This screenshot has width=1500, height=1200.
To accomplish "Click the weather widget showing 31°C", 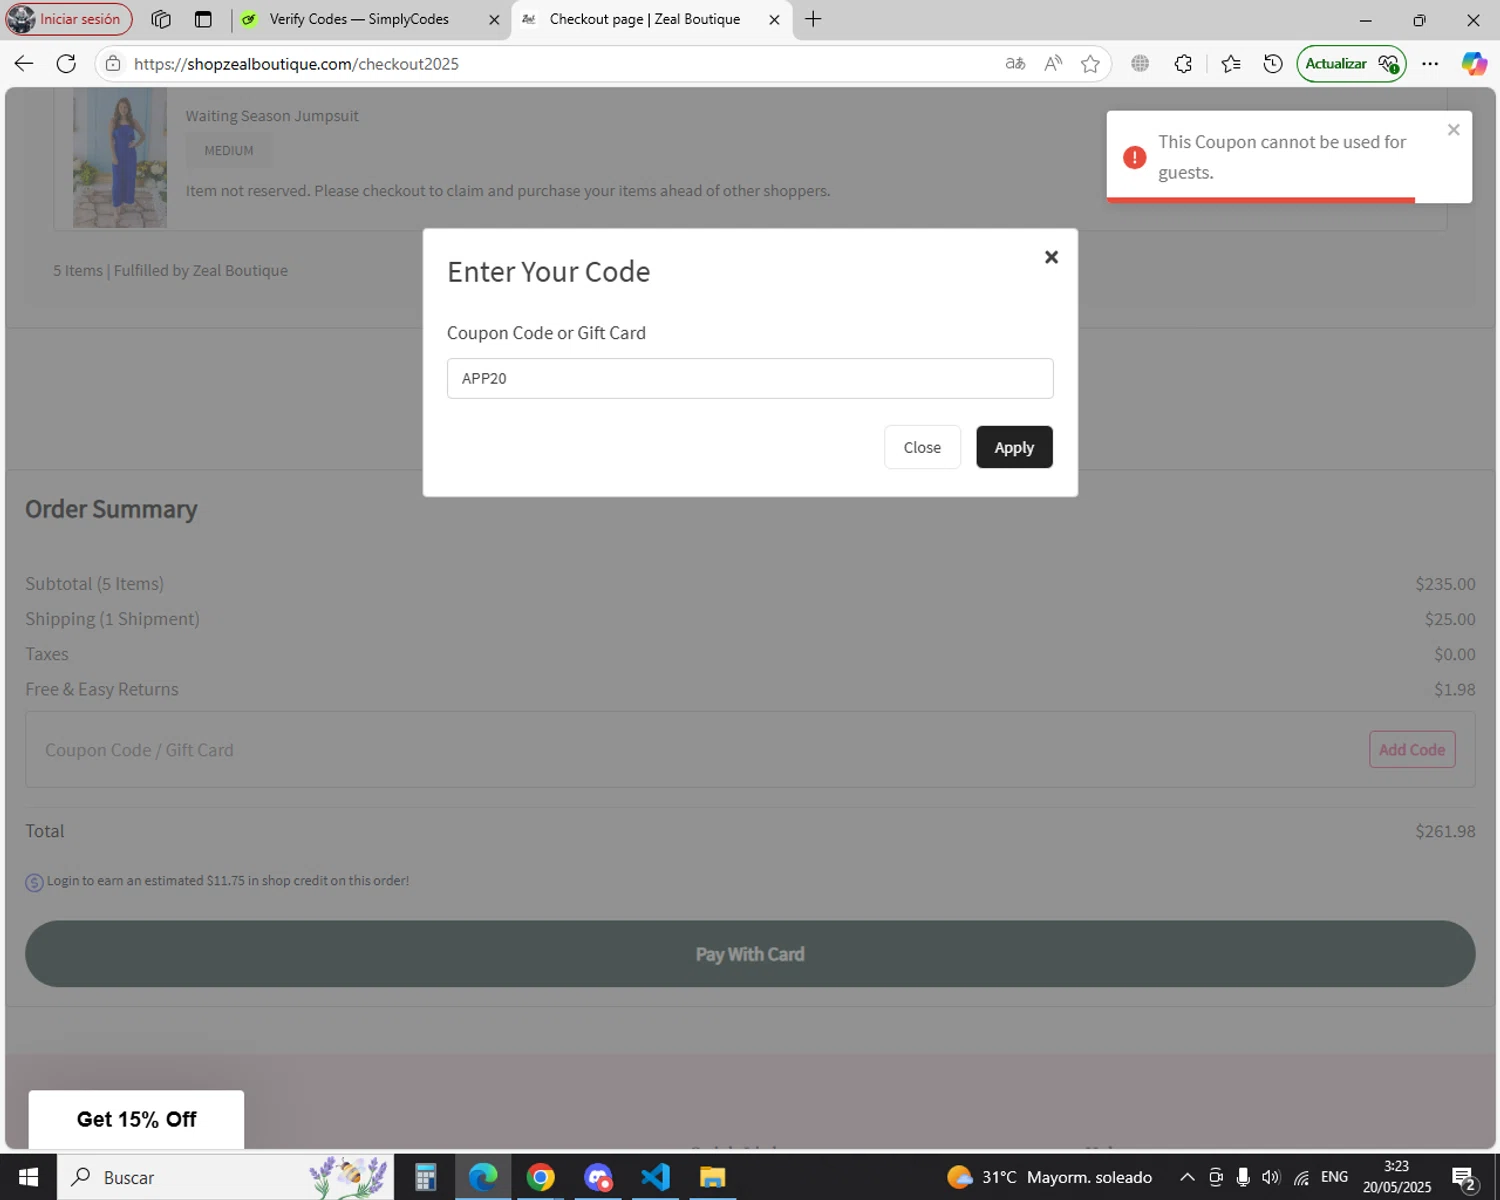I will [x=1049, y=1177].
